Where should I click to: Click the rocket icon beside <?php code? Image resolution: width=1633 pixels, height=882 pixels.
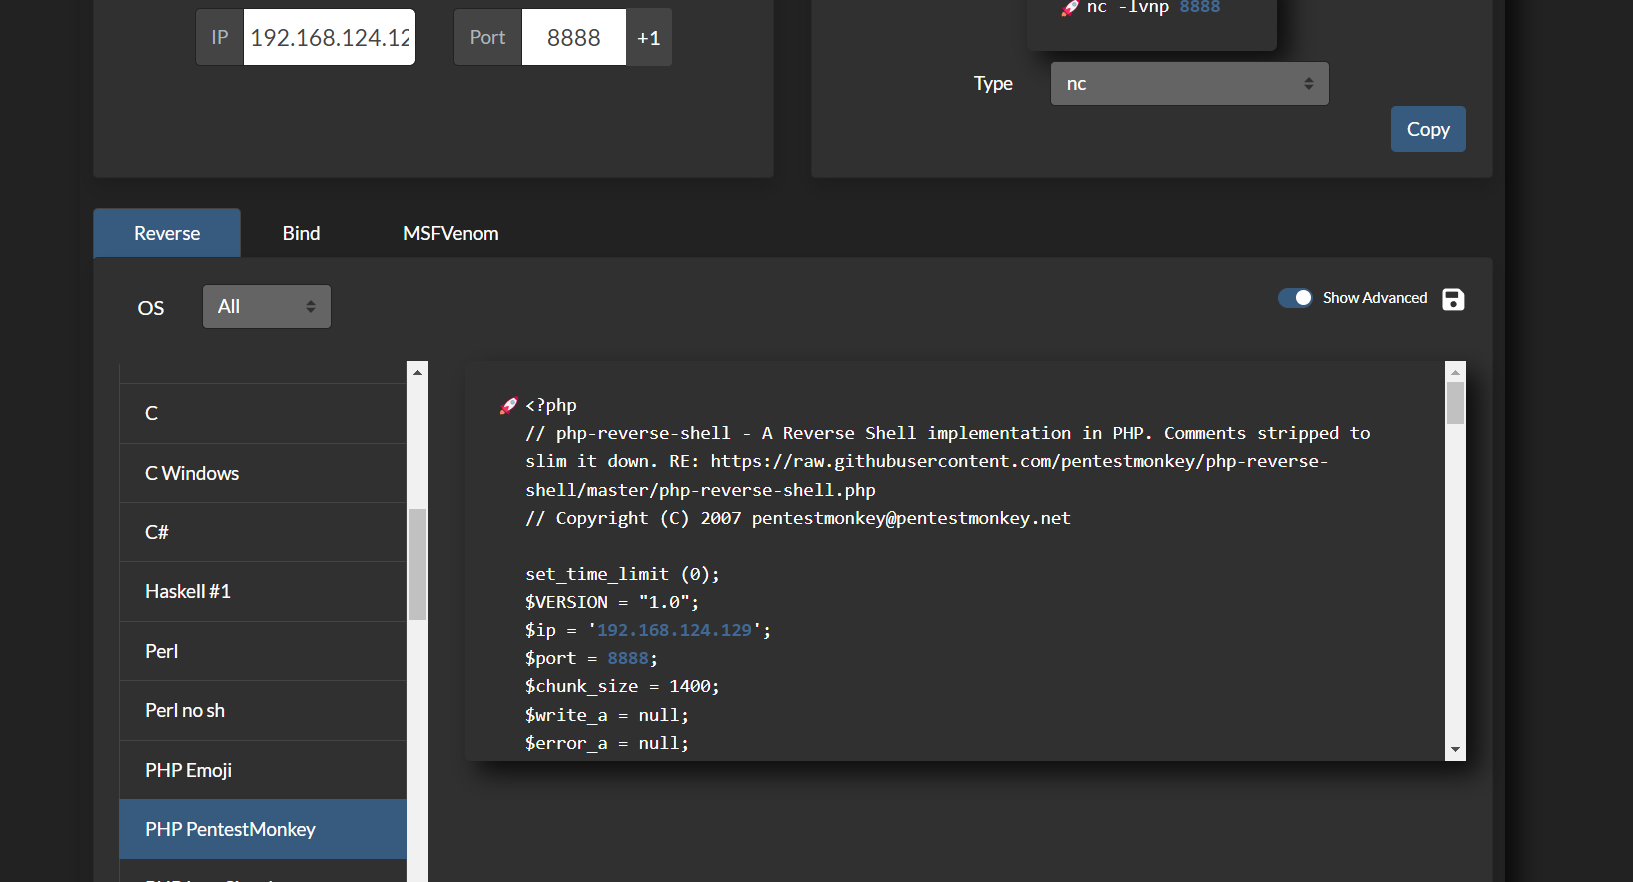point(508,405)
